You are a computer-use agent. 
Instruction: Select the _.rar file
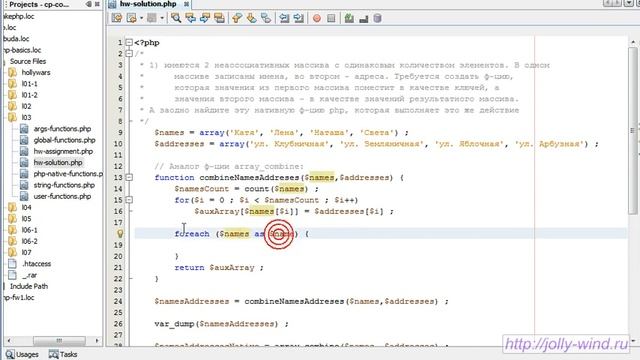coord(29,275)
